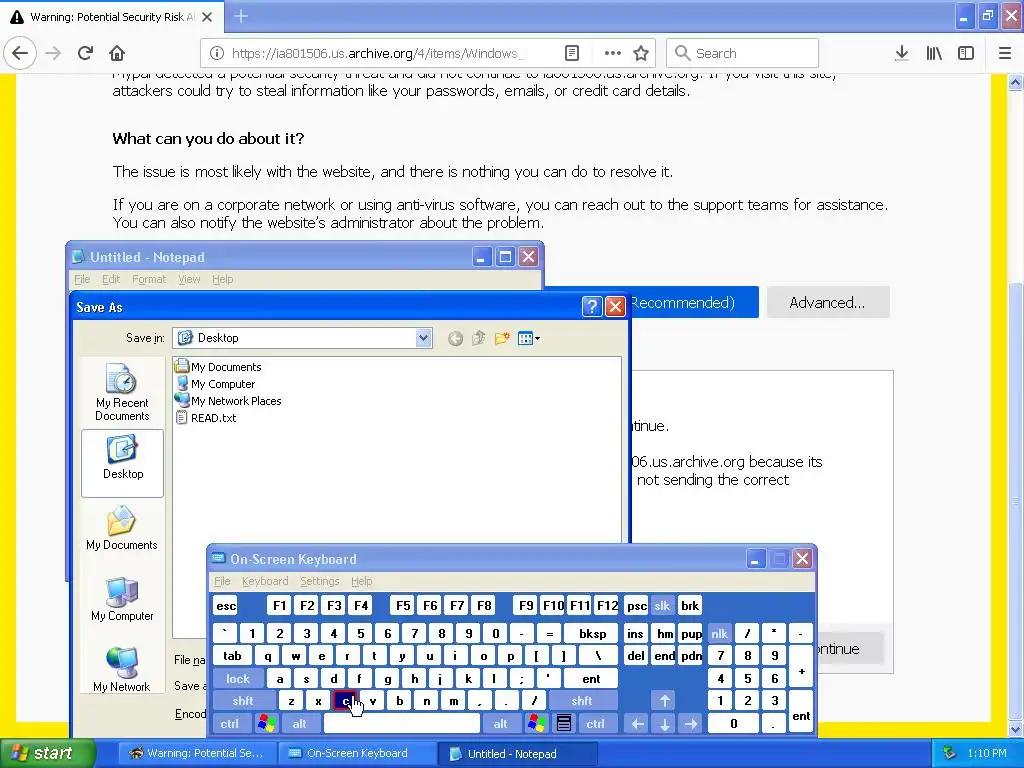Switch to Untitled - Notepad taskbar button

516,754
